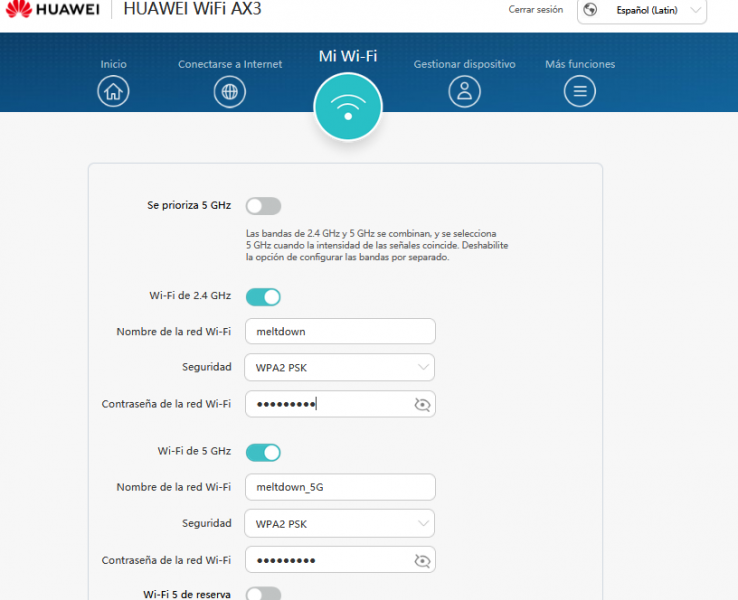
Task: Open 2.4 GHz Seguridad WPA2 PSK dropdown
Action: tap(339, 367)
